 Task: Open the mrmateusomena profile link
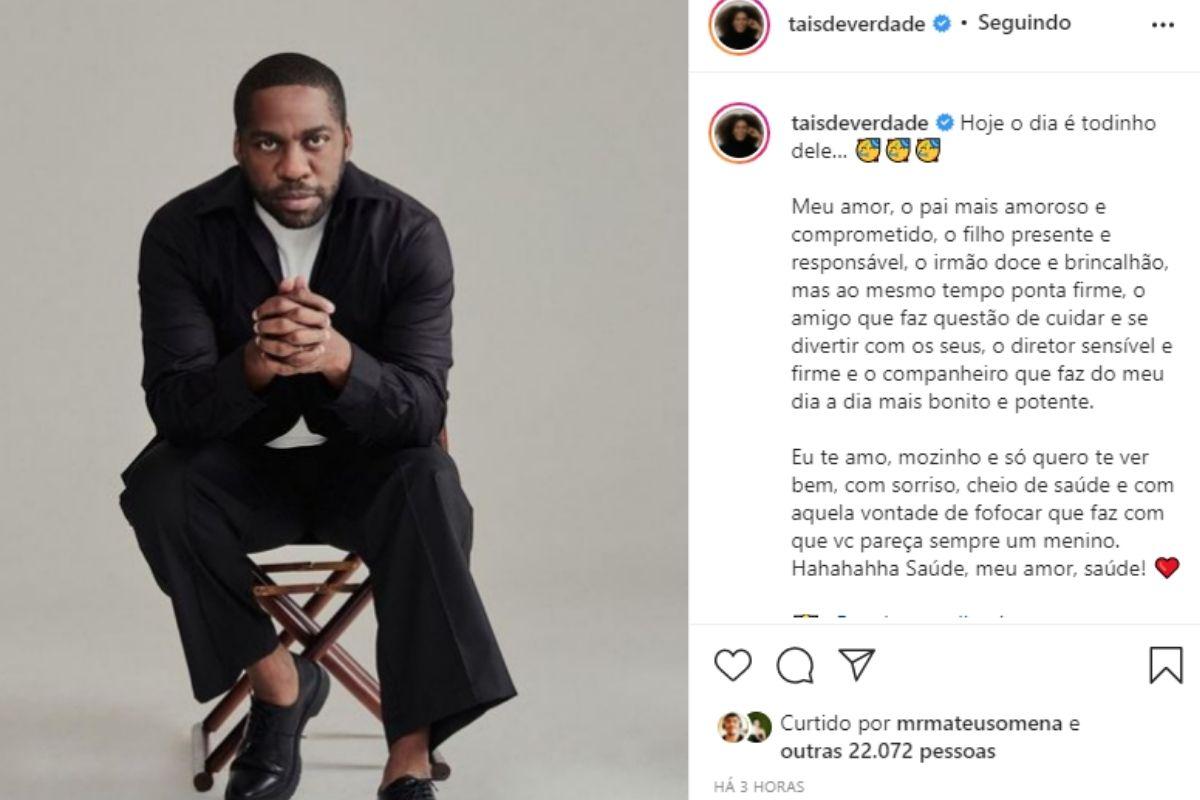click(x=965, y=724)
